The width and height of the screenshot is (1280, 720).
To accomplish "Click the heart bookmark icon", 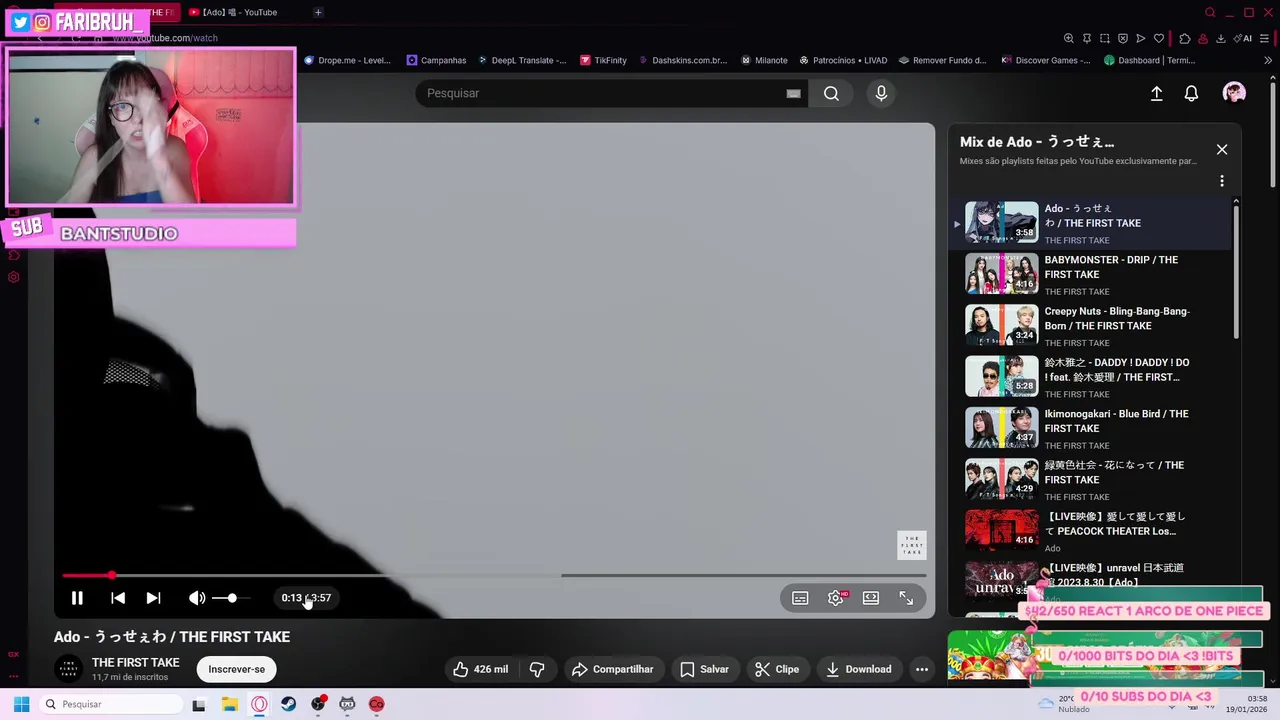I will [x=1159, y=38].
